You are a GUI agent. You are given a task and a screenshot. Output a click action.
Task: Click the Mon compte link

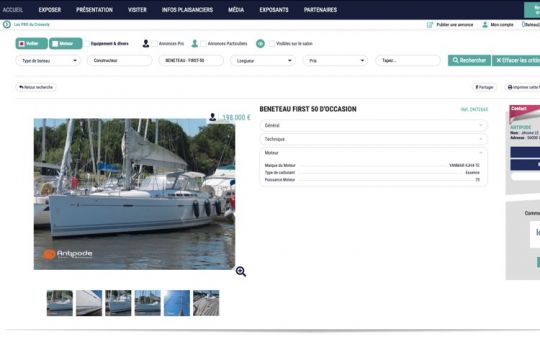[x=502, y=25]
